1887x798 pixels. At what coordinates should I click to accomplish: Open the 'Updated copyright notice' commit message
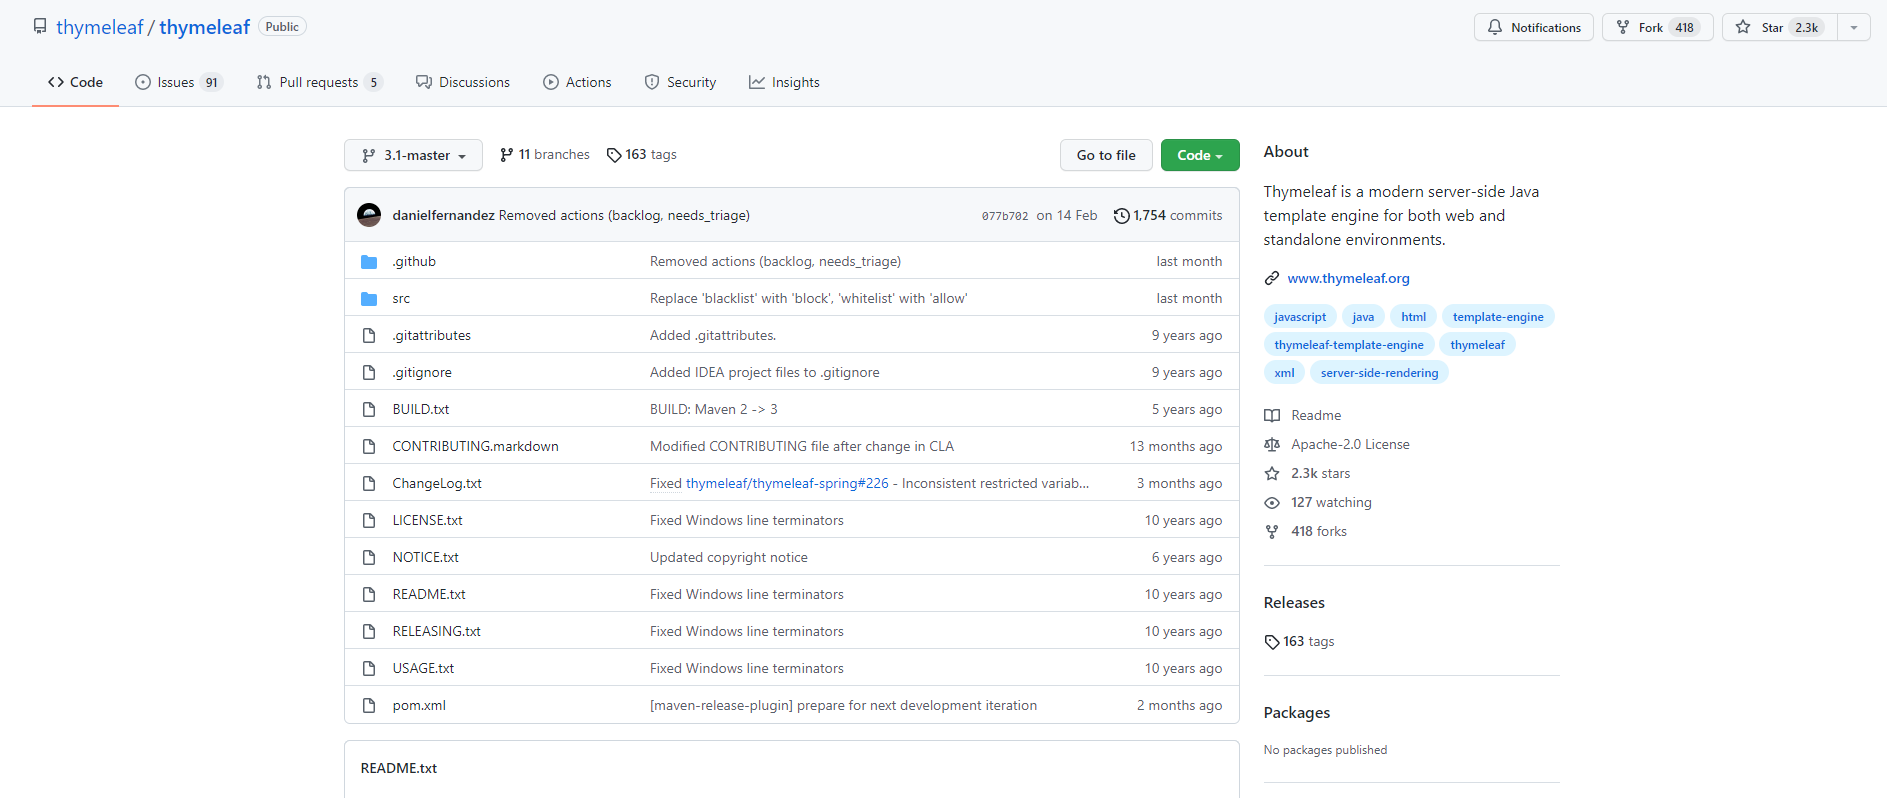[x=729, y=558]
